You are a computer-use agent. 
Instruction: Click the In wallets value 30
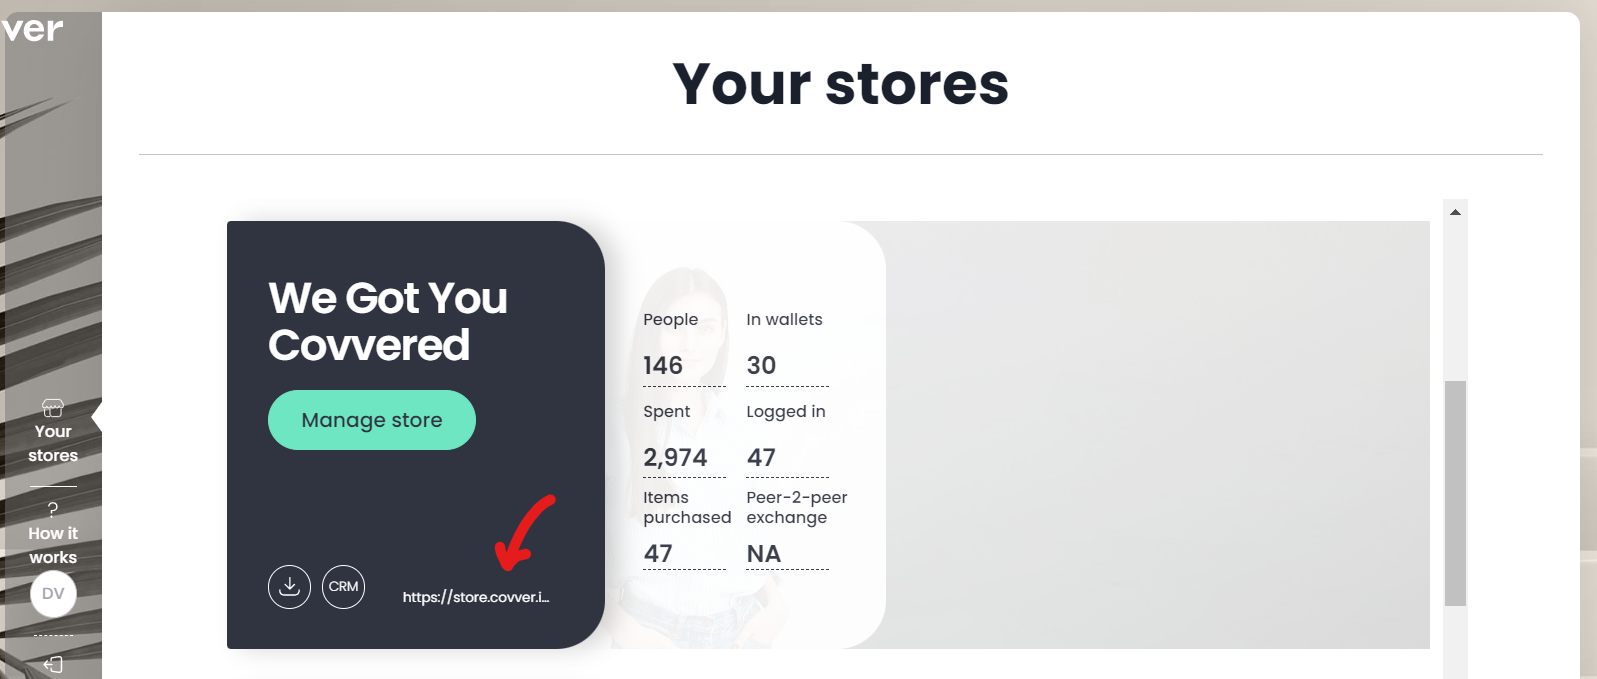pyautogui.click(x=761, y=366)
